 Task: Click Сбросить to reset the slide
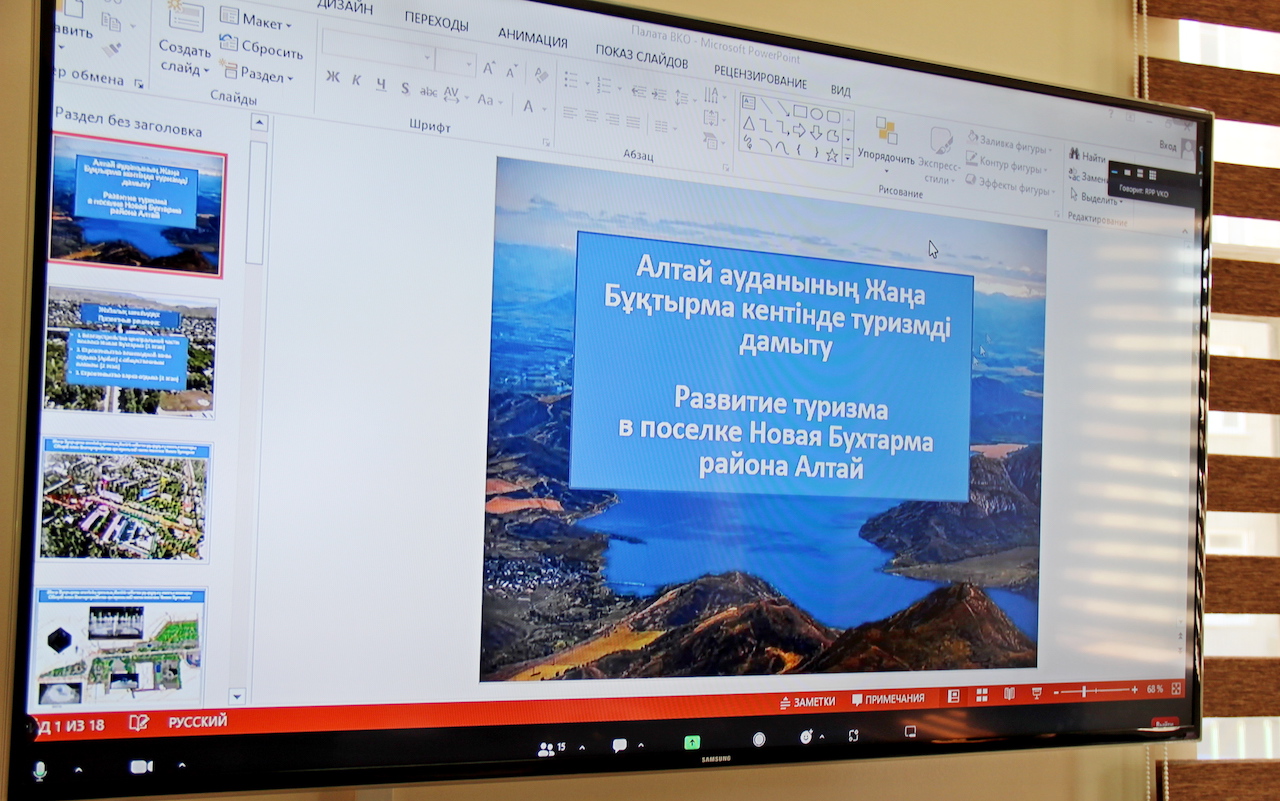coord(262,47)
